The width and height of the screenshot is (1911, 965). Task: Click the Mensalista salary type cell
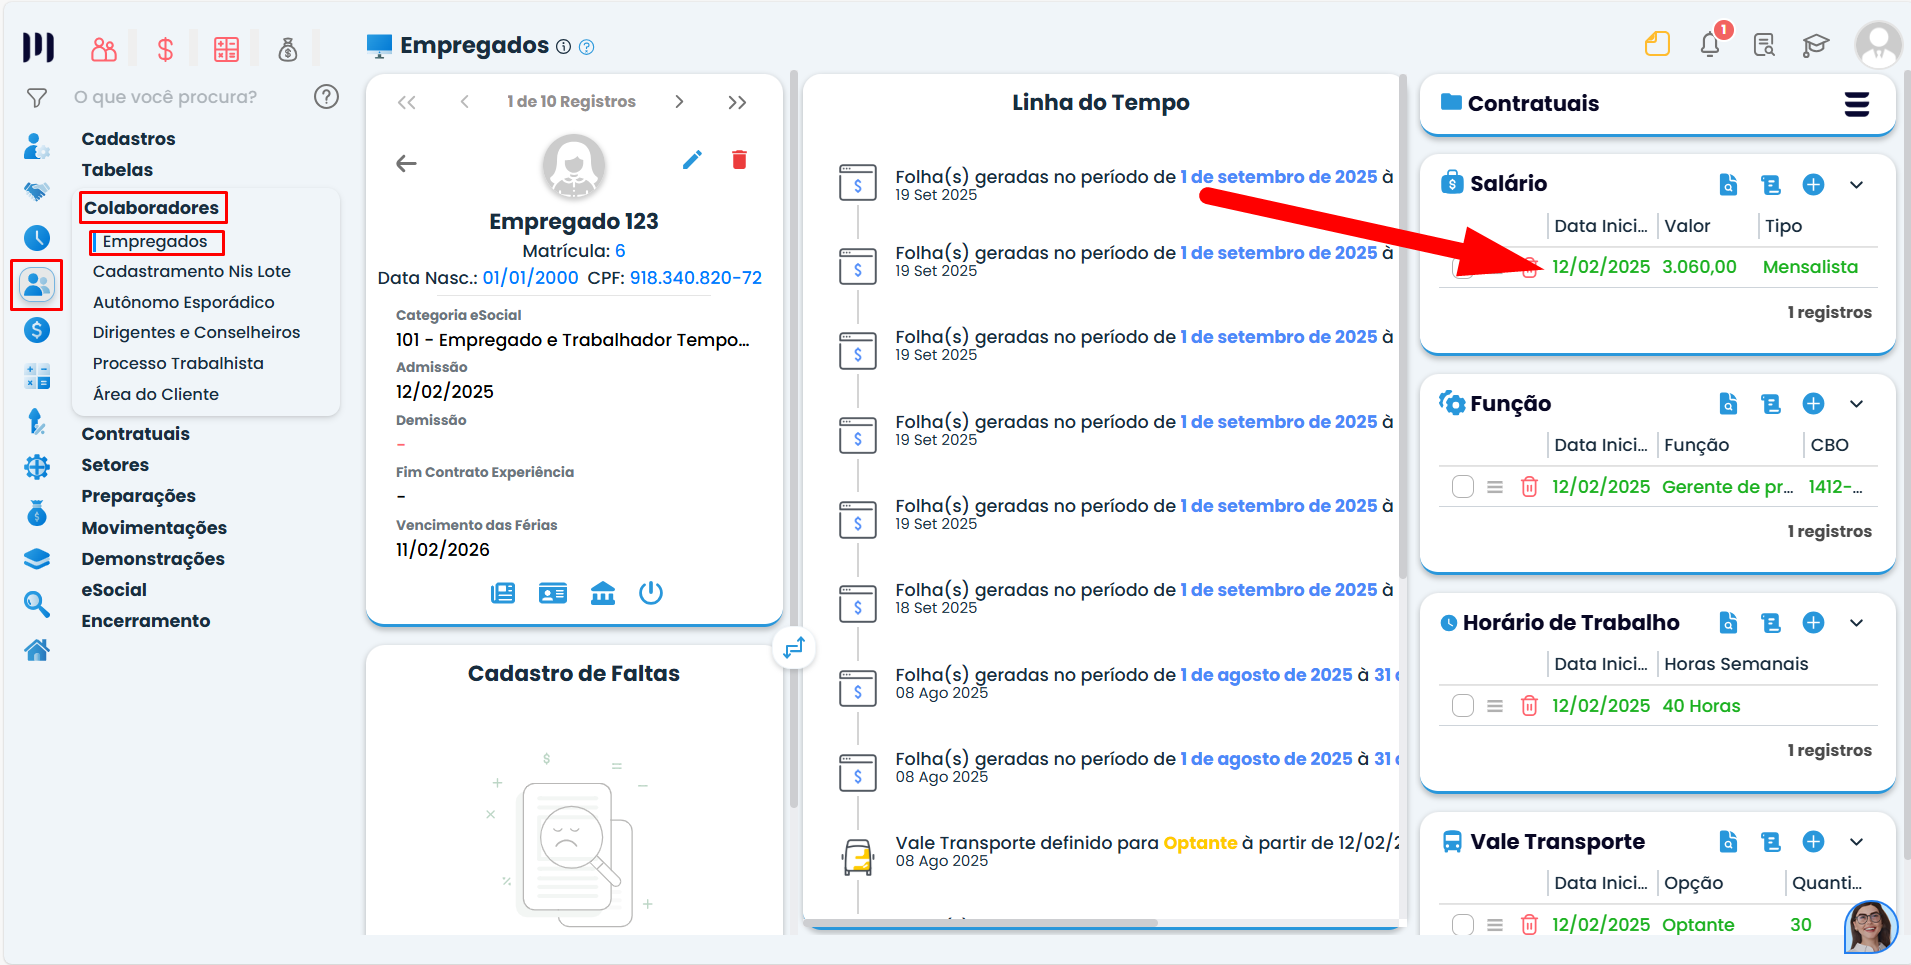(1810, 267)
